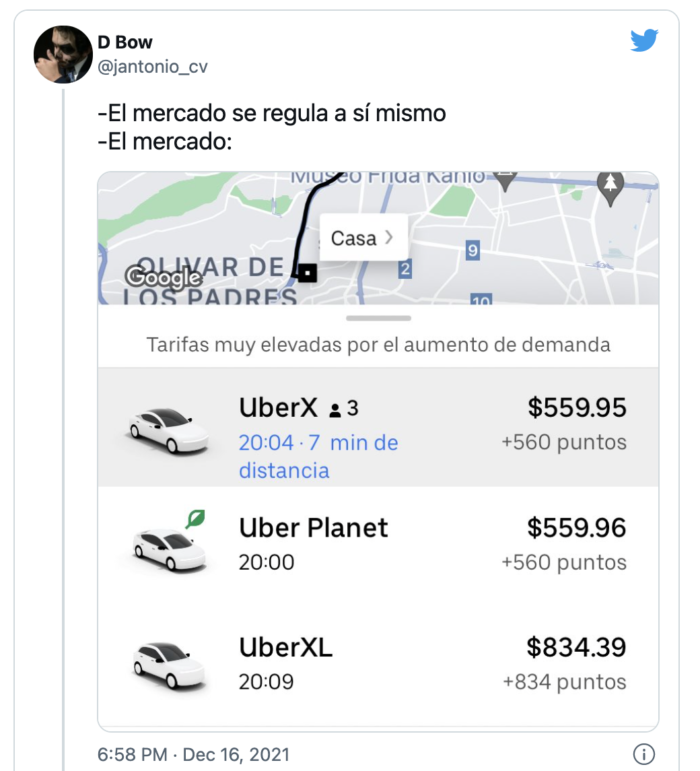Click the Twitter bird logo
Screen dimensions: 700x771
point(644,41)
